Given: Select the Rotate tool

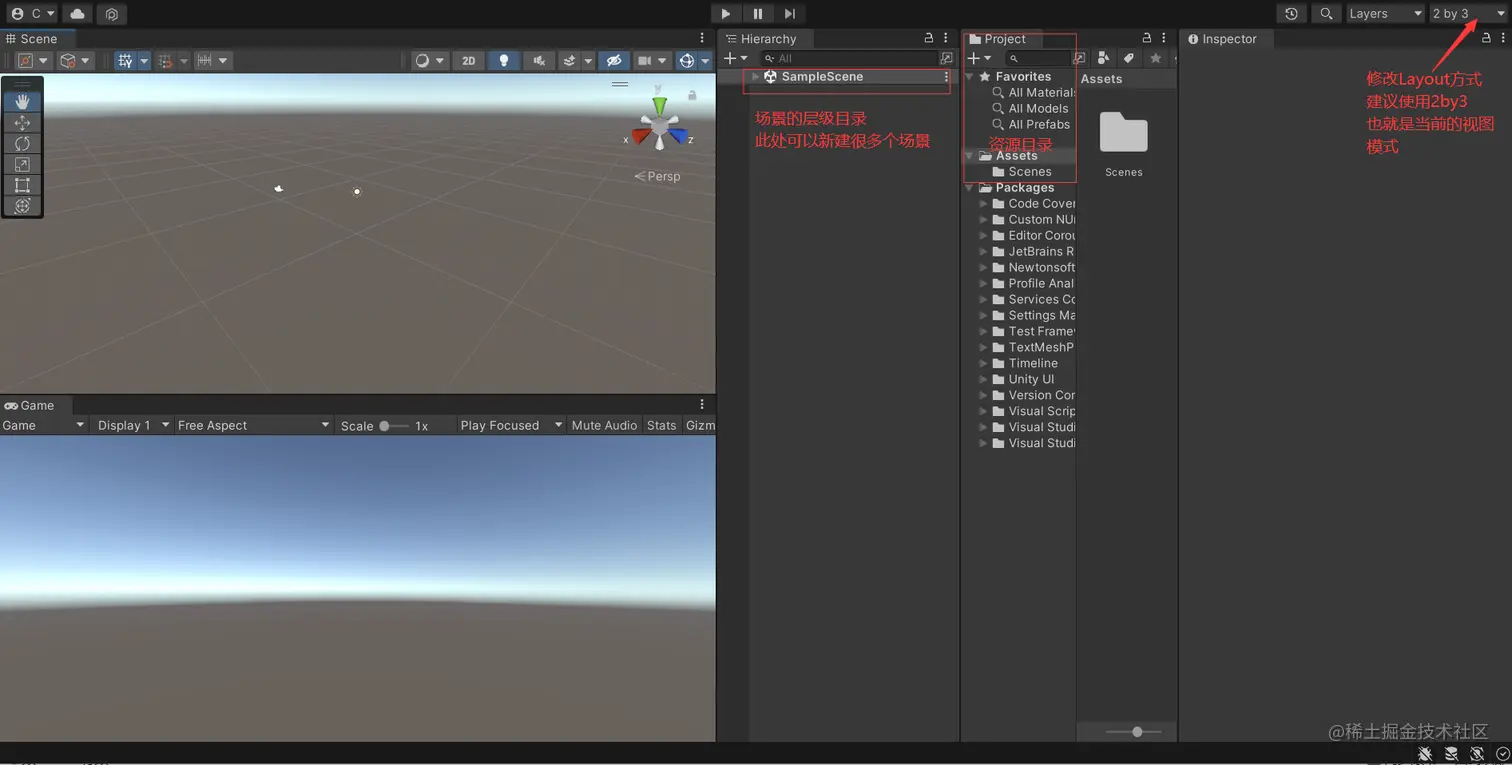Looking at the screenshot, I should [x=22, y=144].
